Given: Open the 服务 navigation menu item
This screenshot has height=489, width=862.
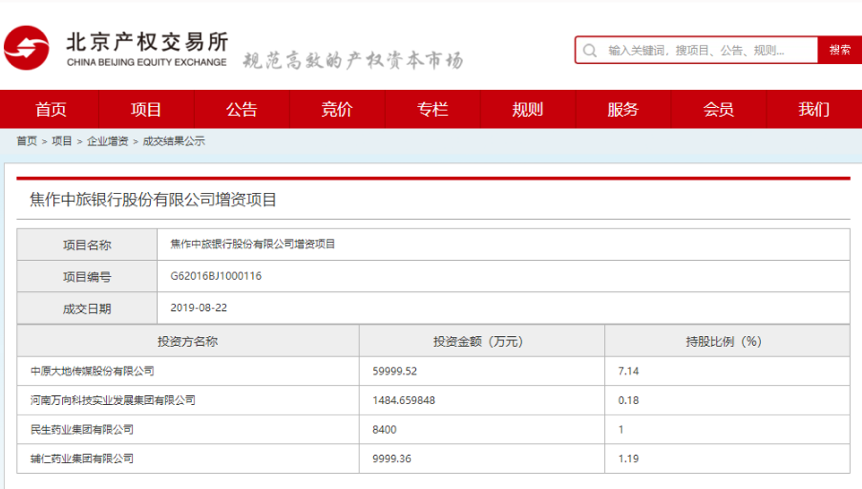Looking at the screenshot, I should click(x=623, y=109).
